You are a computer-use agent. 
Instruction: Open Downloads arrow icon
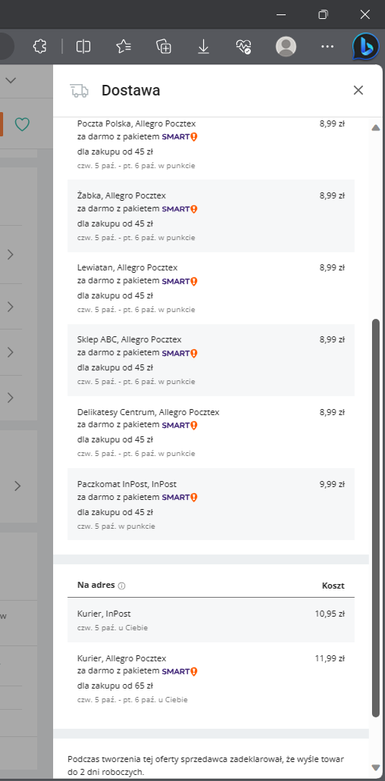click(203, 47)
